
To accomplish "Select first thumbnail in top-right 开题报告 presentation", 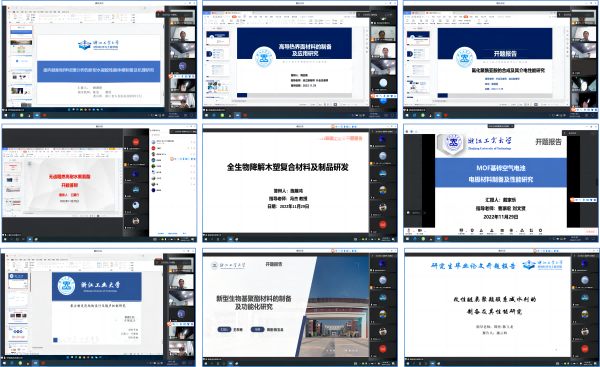I will click(x=418, y=38).
